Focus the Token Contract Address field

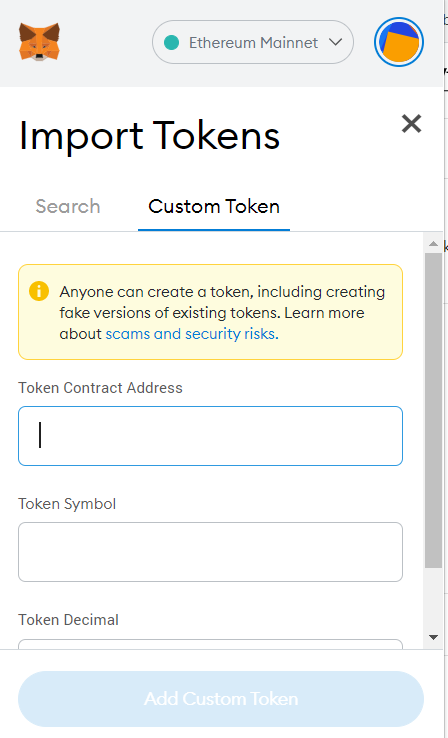210,436
